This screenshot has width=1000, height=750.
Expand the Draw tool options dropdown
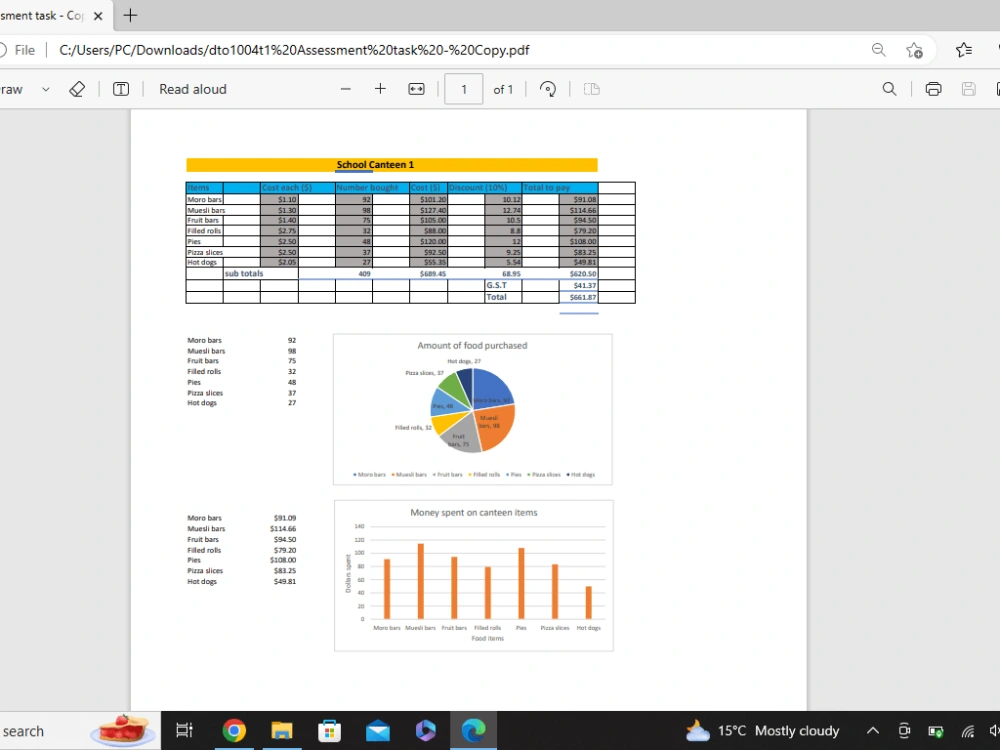[46, 89]
